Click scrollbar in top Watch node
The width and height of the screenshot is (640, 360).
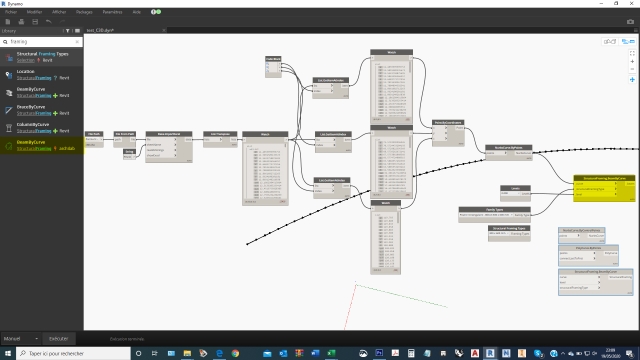pyautogui.click(x=410, y=67)
